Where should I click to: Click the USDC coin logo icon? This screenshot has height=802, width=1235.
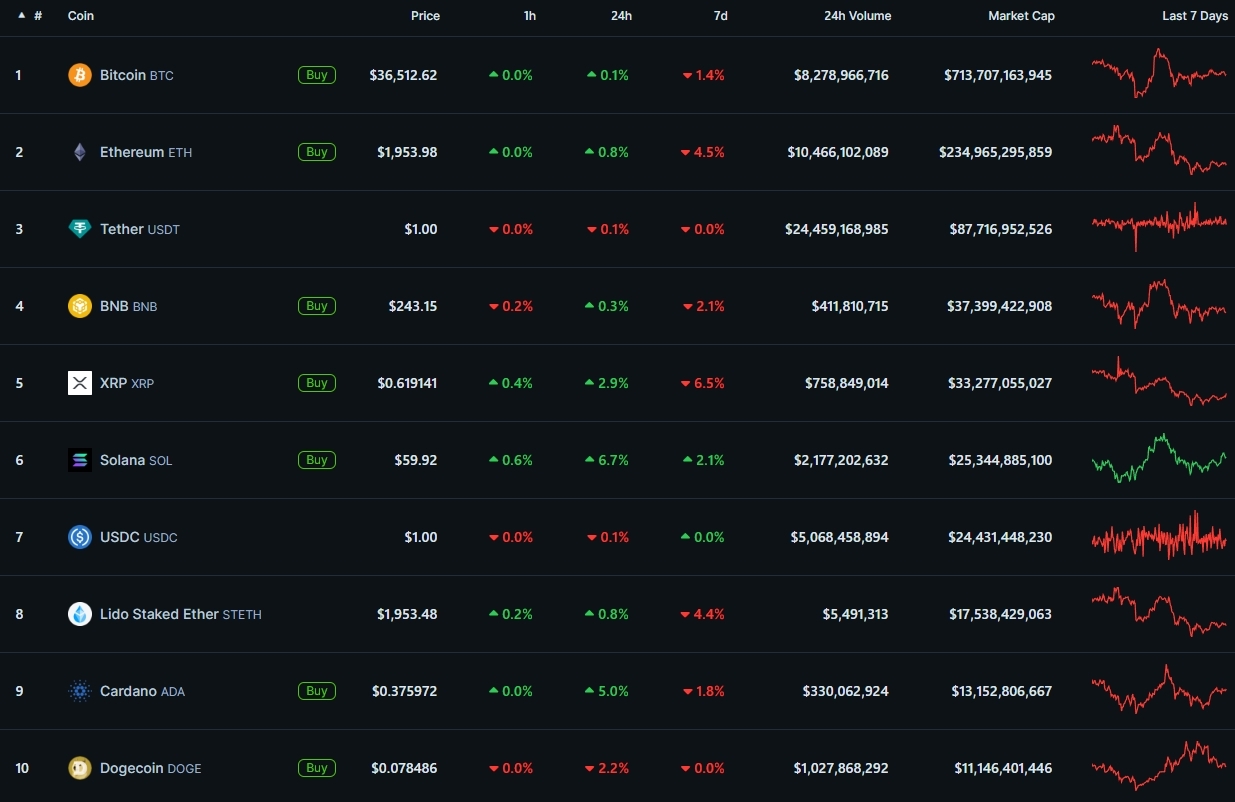click(80, 537)
